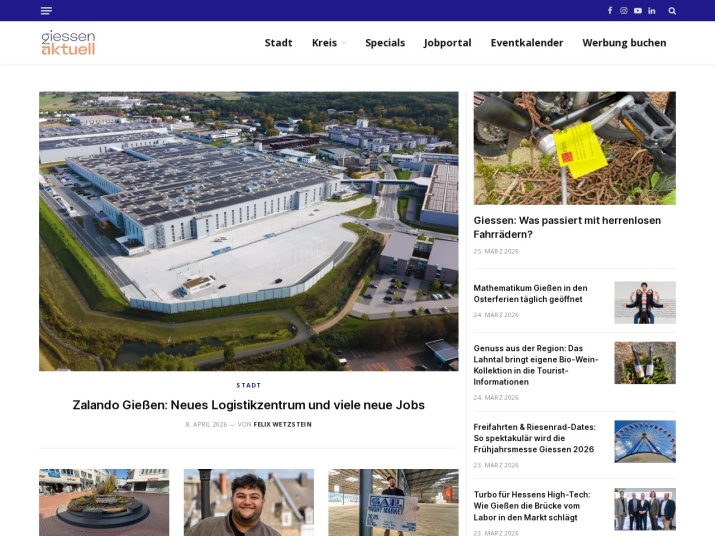Go to the Jobportal menu item
Image resolution: width=715 pixels, height=536 pixels.
point(447,42)
